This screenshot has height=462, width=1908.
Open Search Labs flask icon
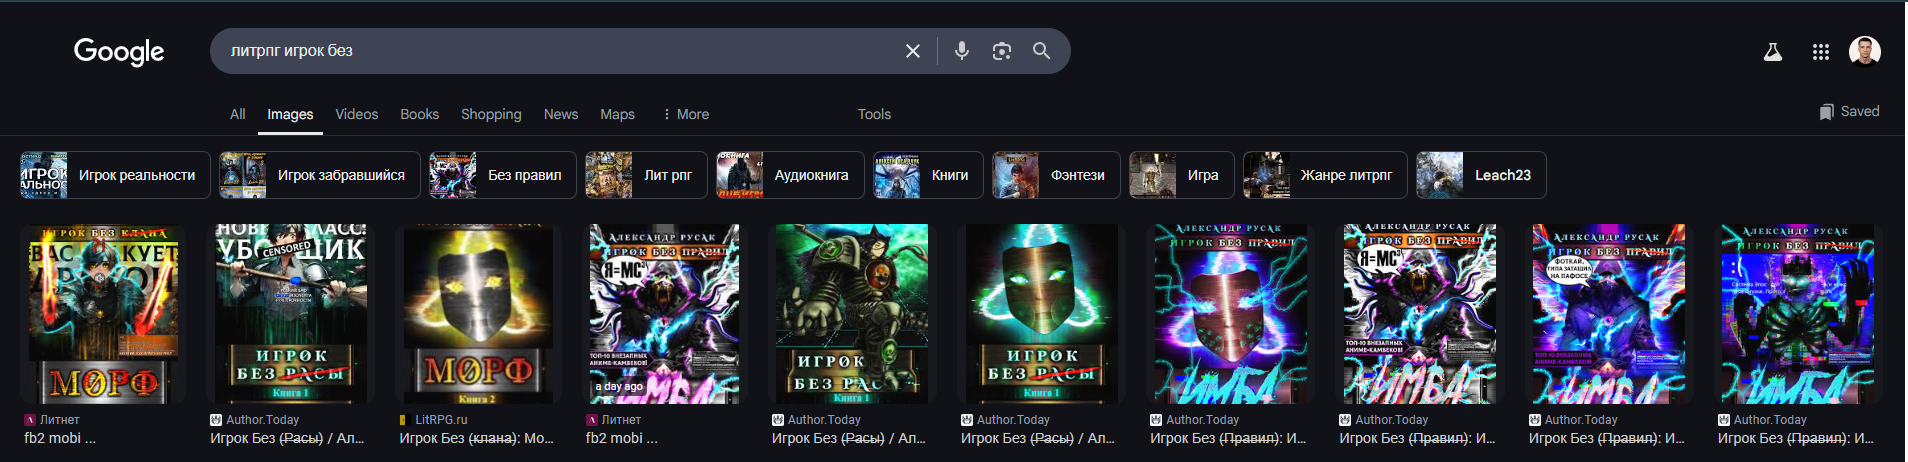(1773, 52)
